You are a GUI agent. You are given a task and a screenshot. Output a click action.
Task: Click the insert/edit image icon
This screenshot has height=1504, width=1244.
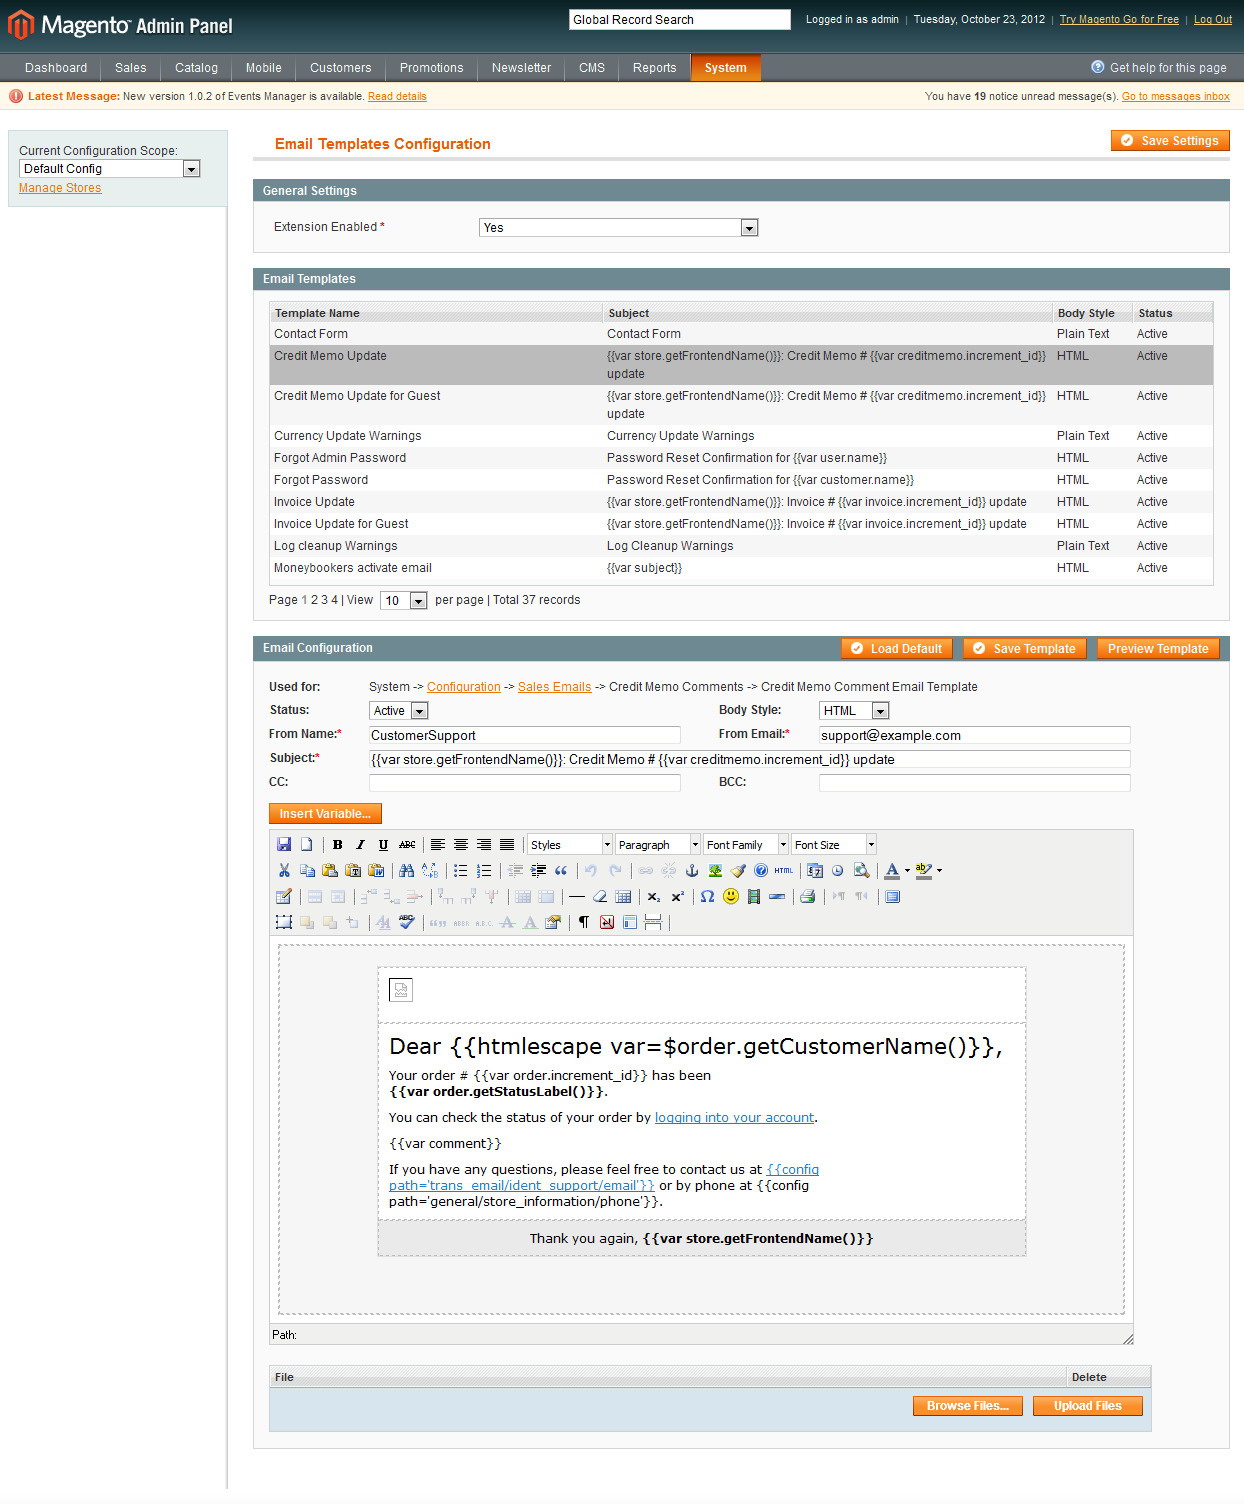pyautogui.click(x=715, y=869)
